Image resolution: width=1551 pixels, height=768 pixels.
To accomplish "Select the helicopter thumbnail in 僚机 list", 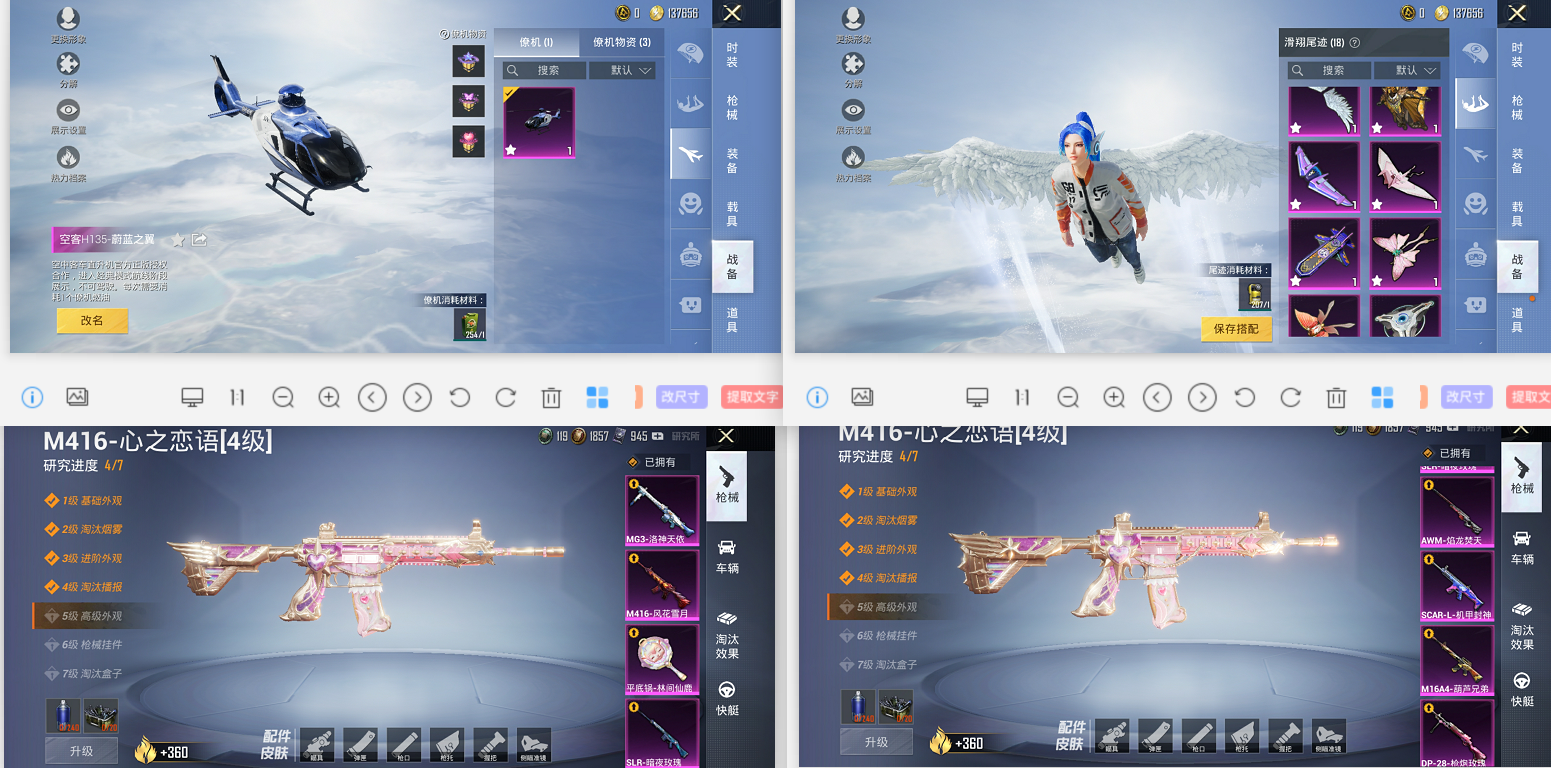I will [x=539, y=123].
